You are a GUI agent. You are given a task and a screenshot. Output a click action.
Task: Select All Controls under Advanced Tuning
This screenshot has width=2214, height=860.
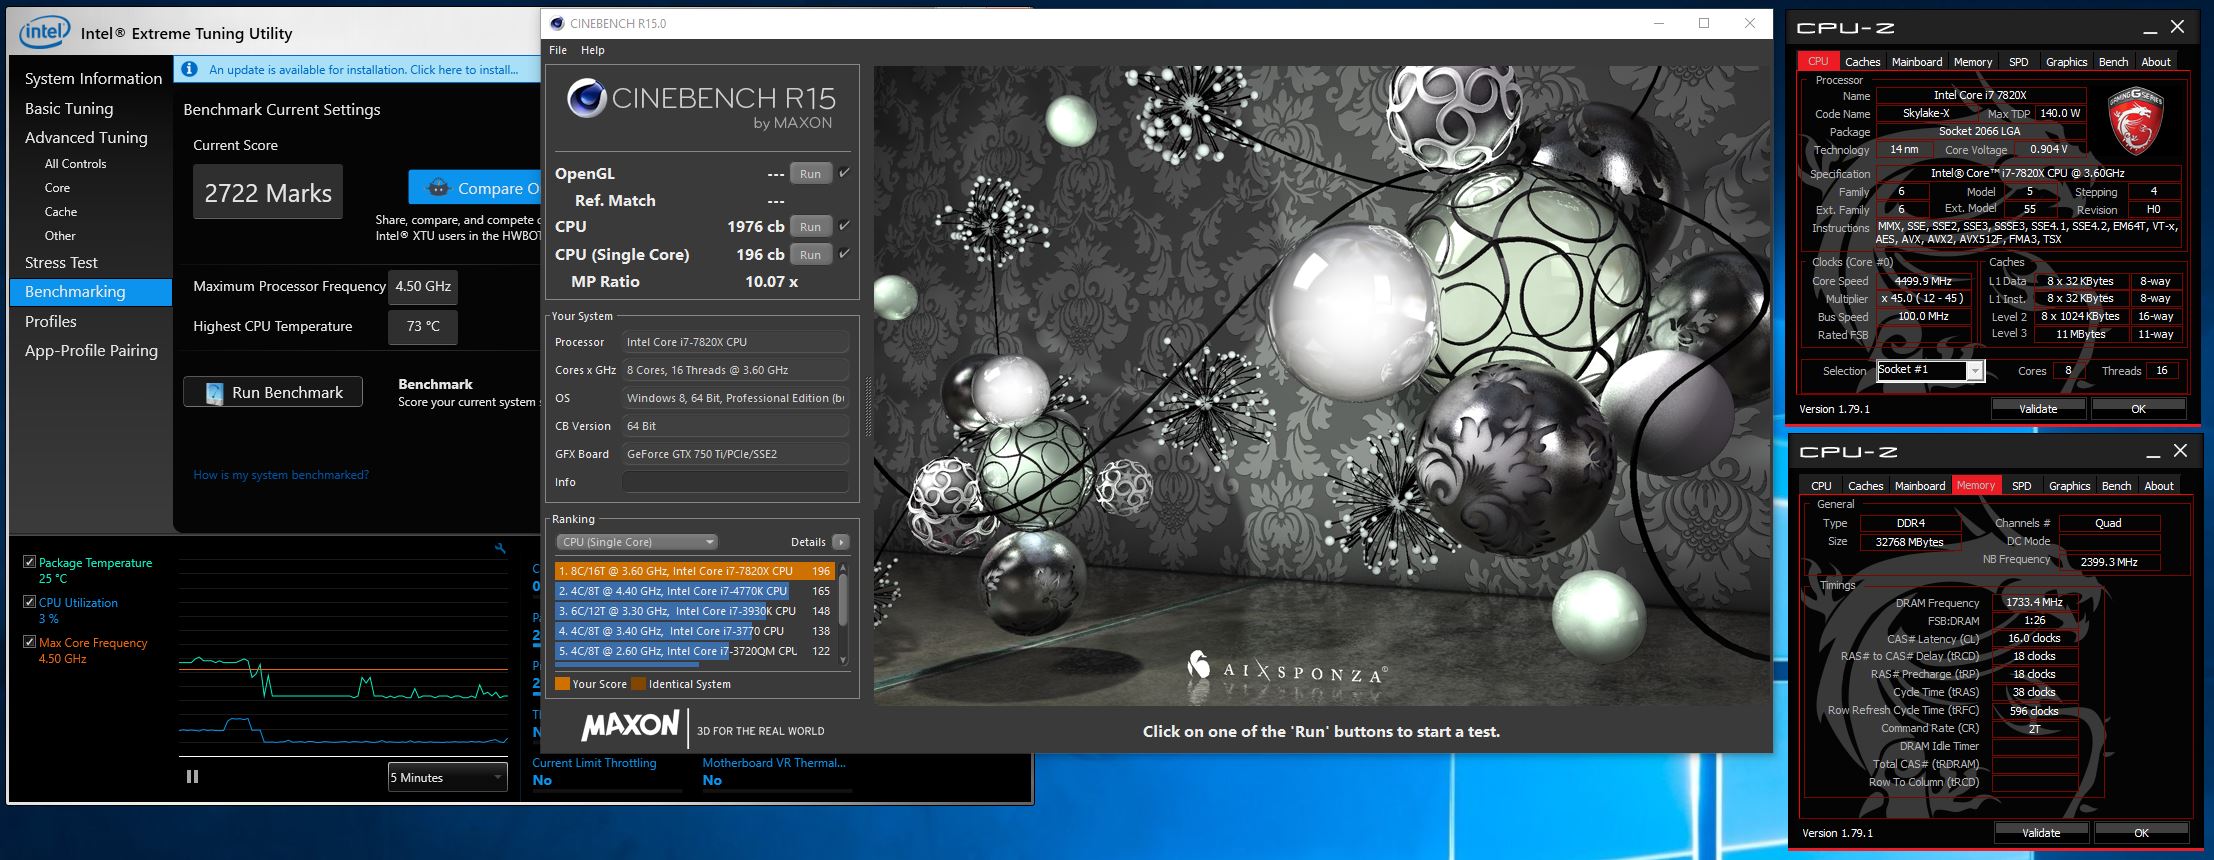75,164
